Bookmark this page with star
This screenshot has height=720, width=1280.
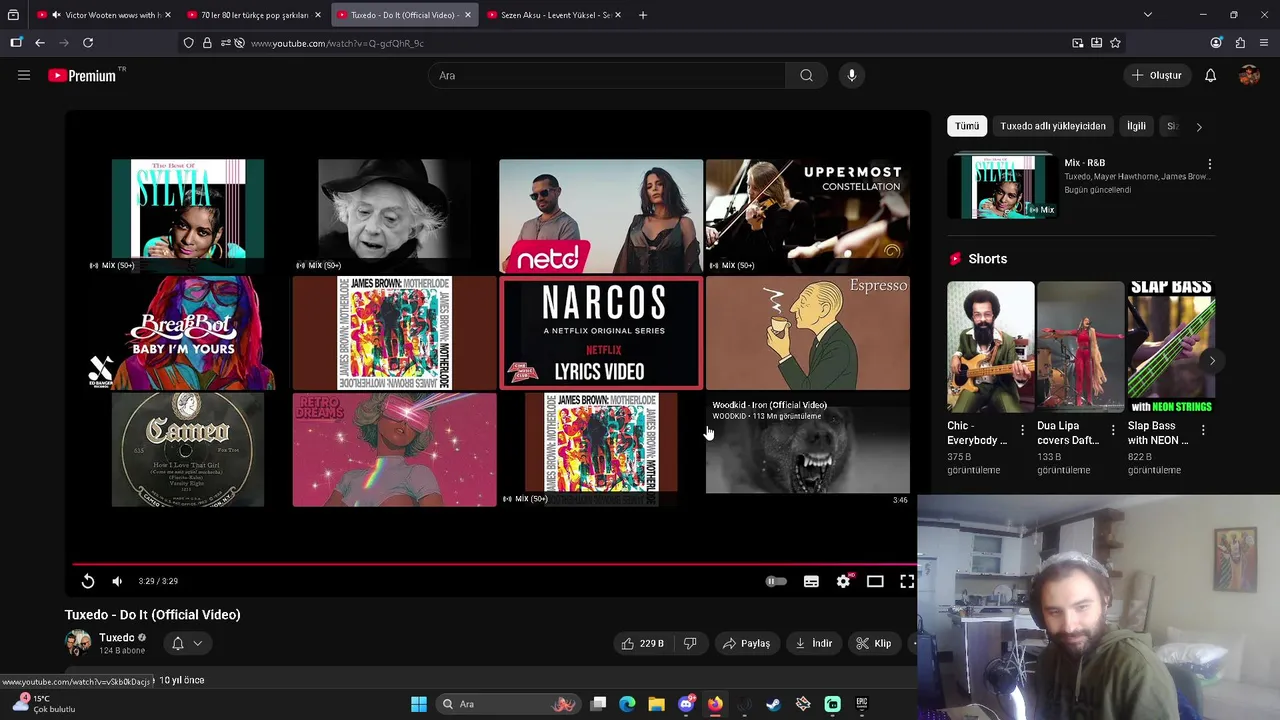click(1115, 43)
